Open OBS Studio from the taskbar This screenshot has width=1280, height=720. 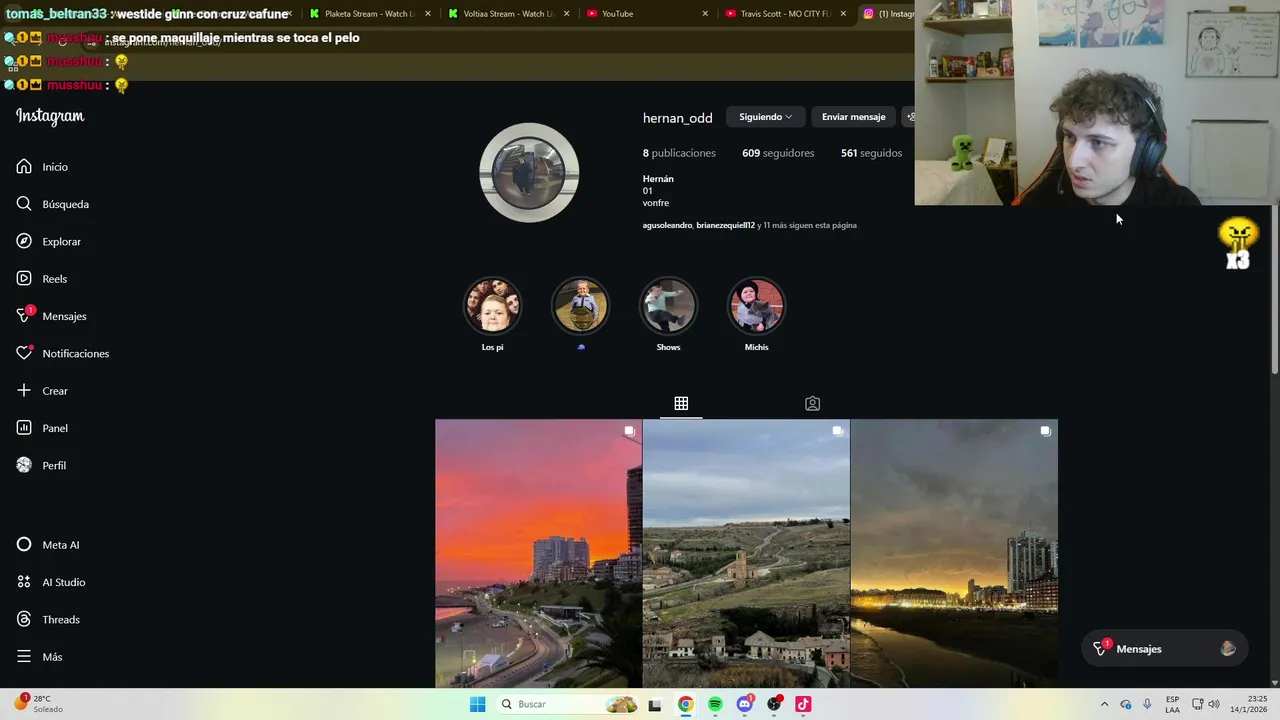[774, 704]
